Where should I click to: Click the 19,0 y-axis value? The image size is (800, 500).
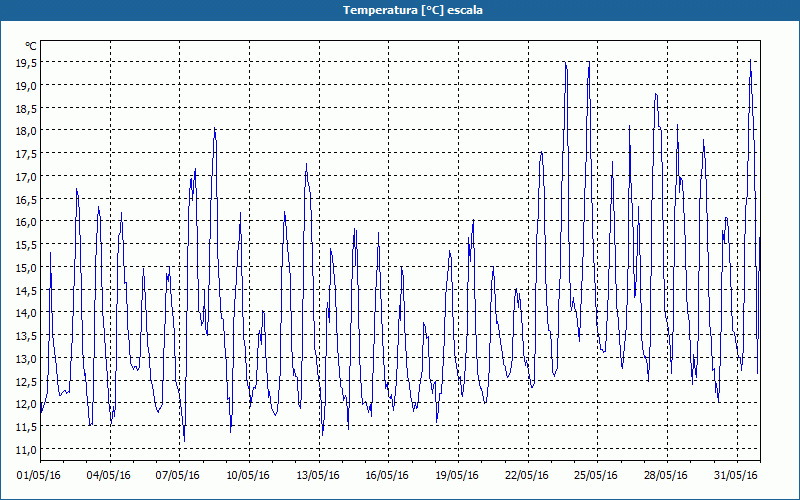click(x=26, y=85)
